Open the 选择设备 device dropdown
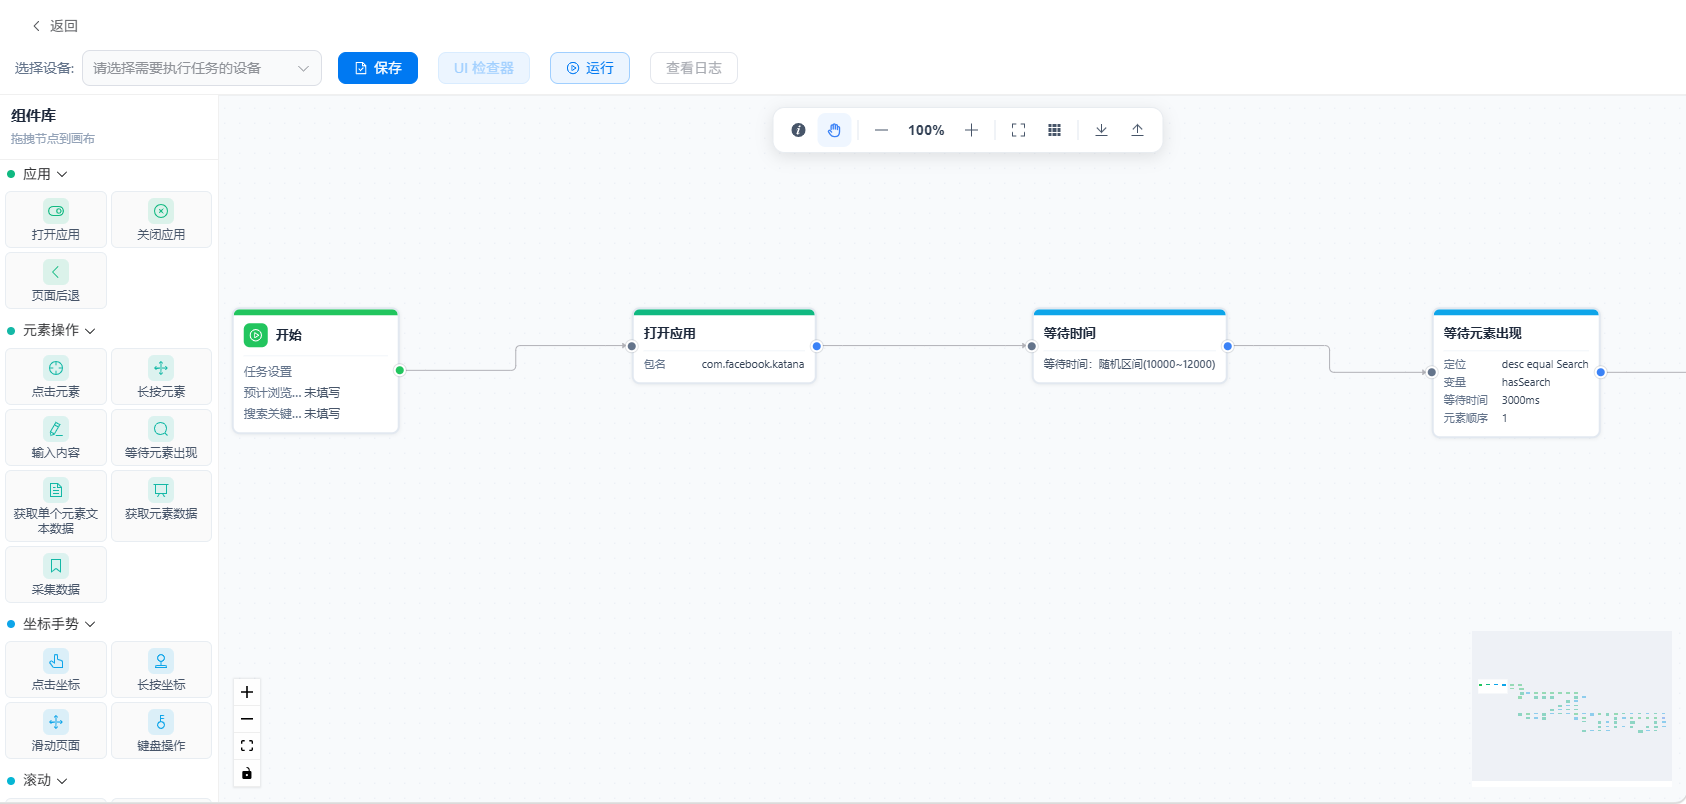Viewport: 1686px width, 804px height. point(202,68)
